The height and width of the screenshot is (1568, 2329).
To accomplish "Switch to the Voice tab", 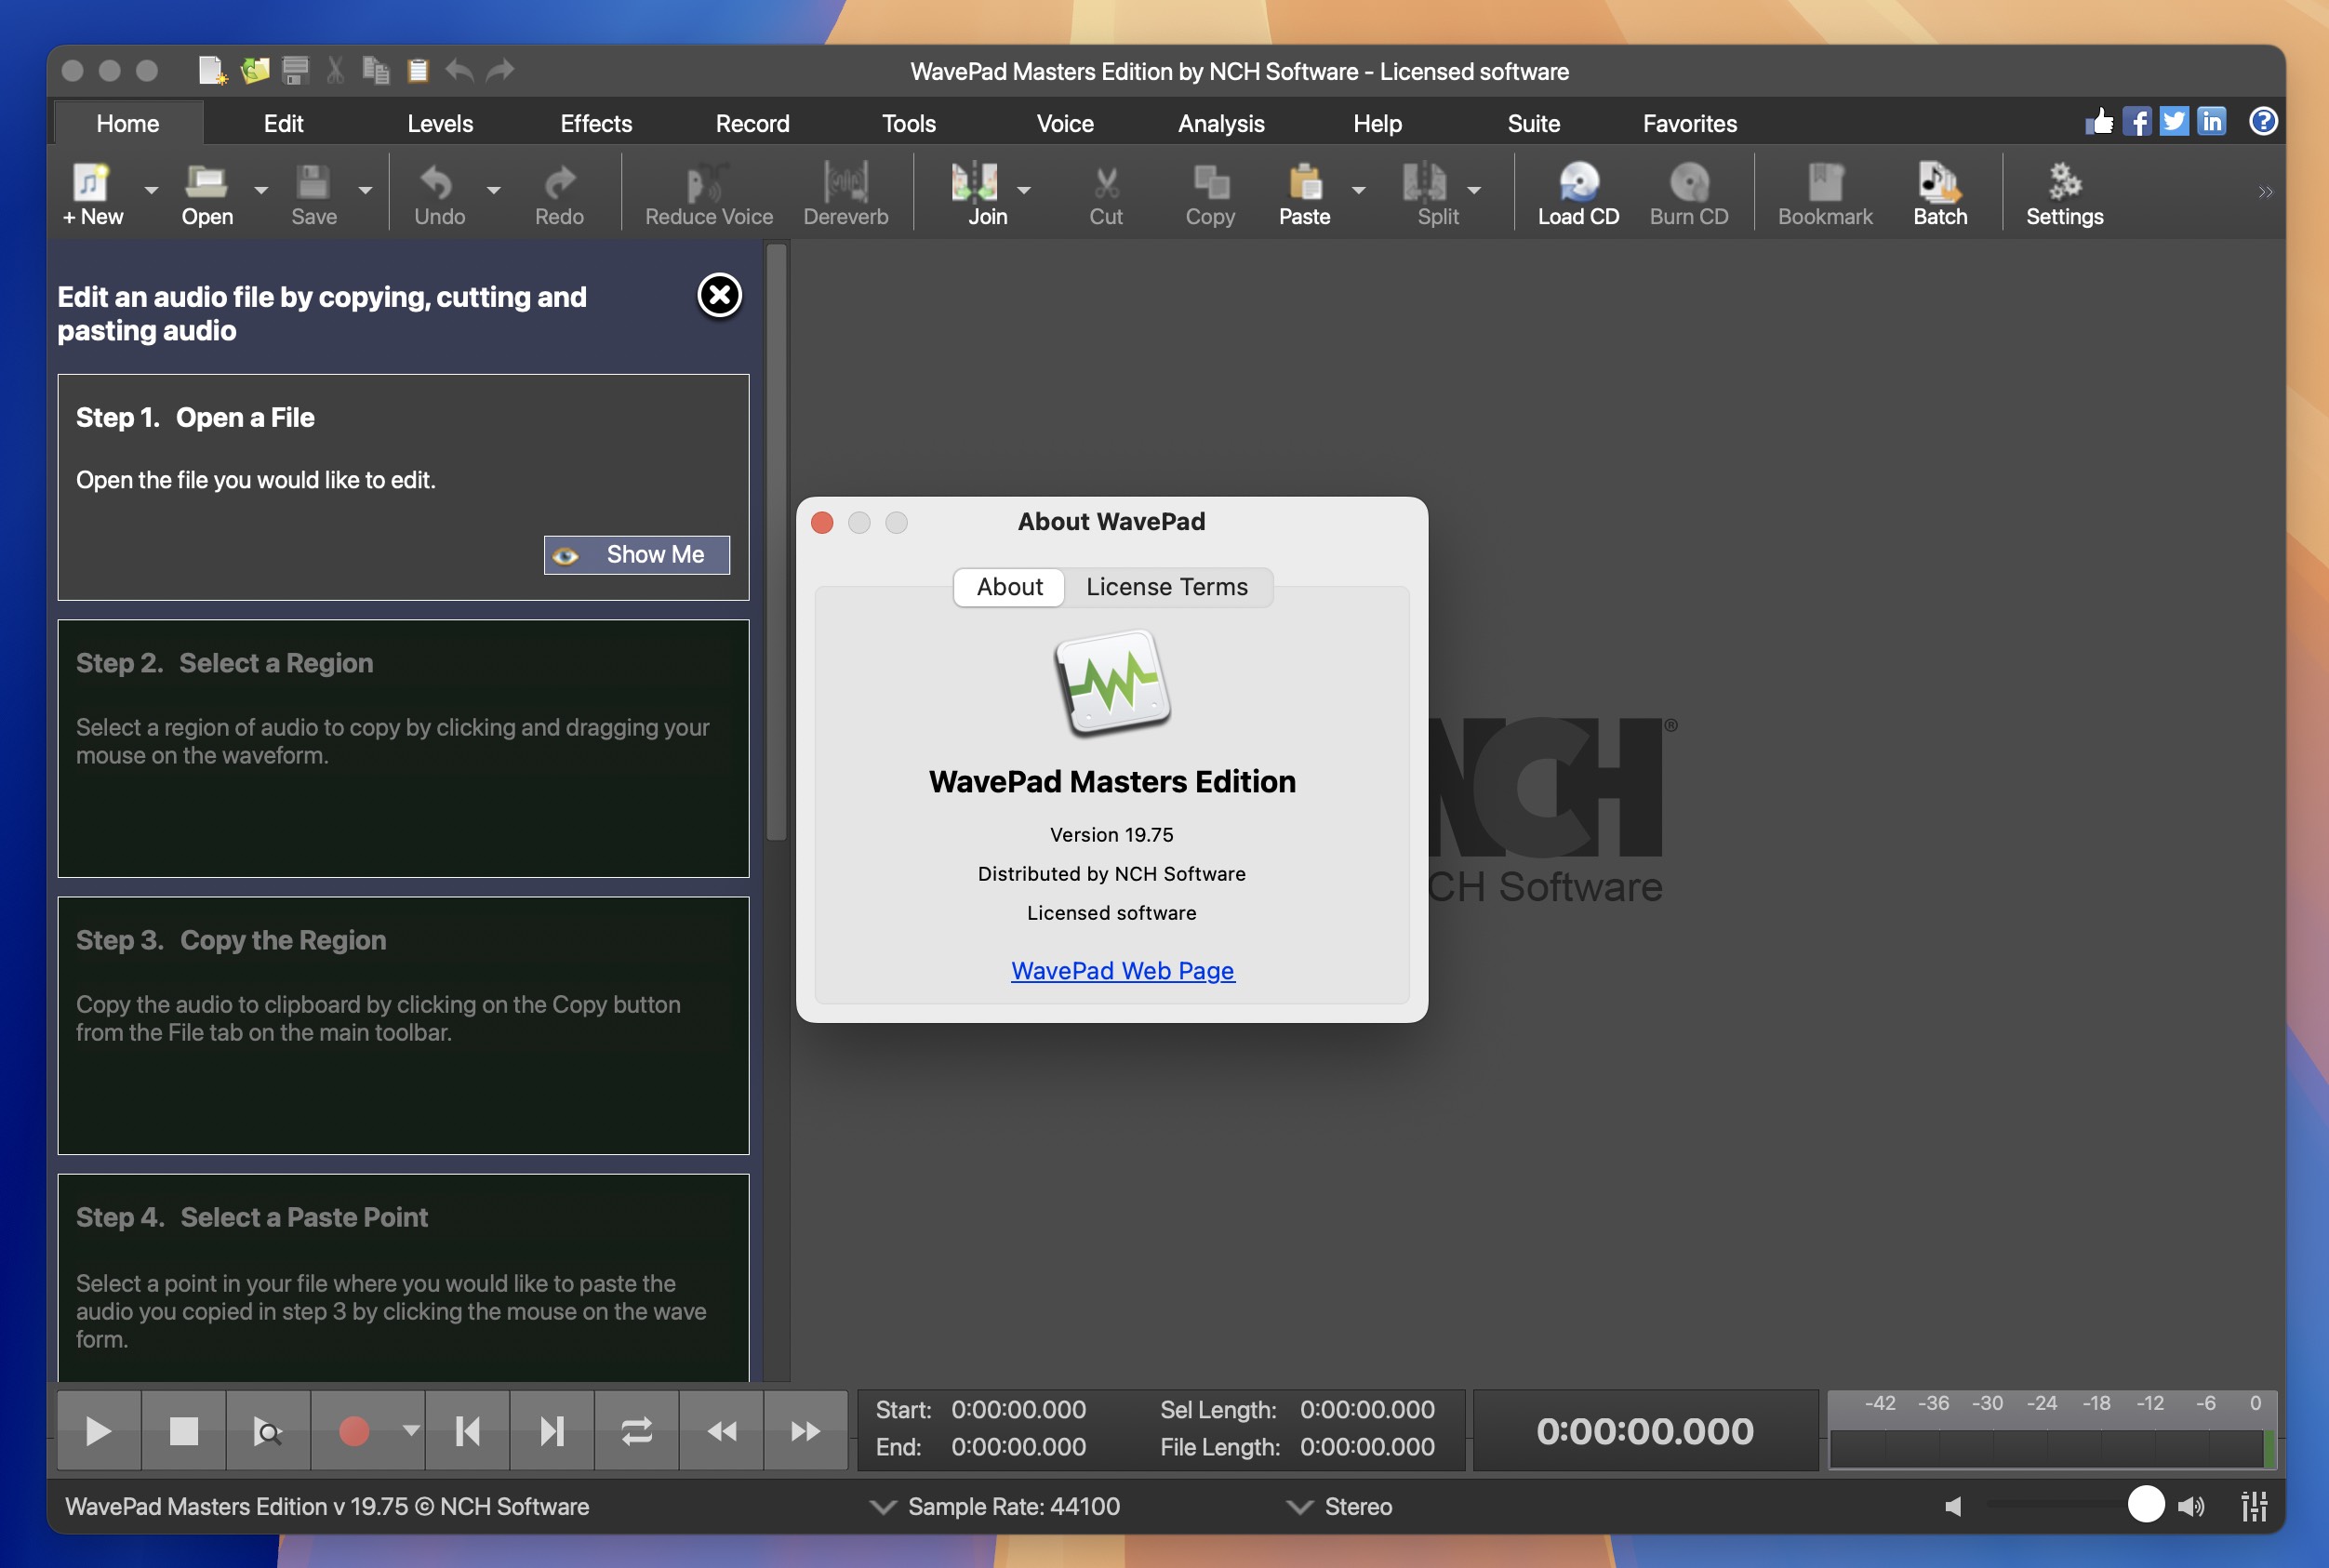I will click(1065, 123).
